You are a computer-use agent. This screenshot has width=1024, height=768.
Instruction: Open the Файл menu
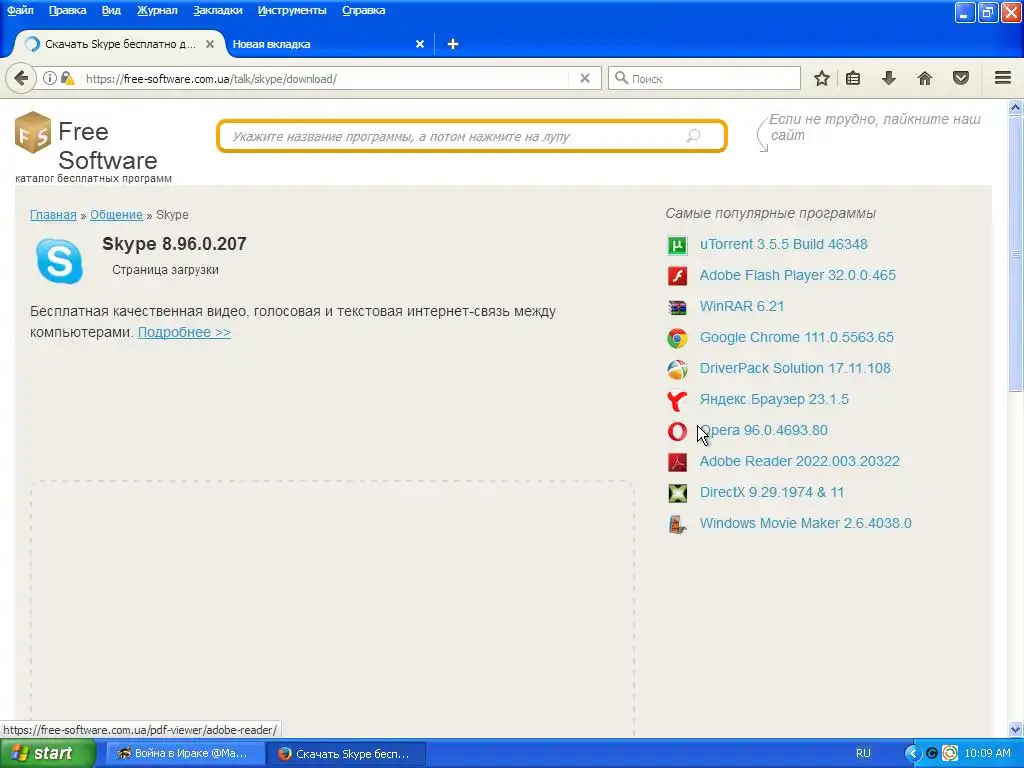(20, 10)
